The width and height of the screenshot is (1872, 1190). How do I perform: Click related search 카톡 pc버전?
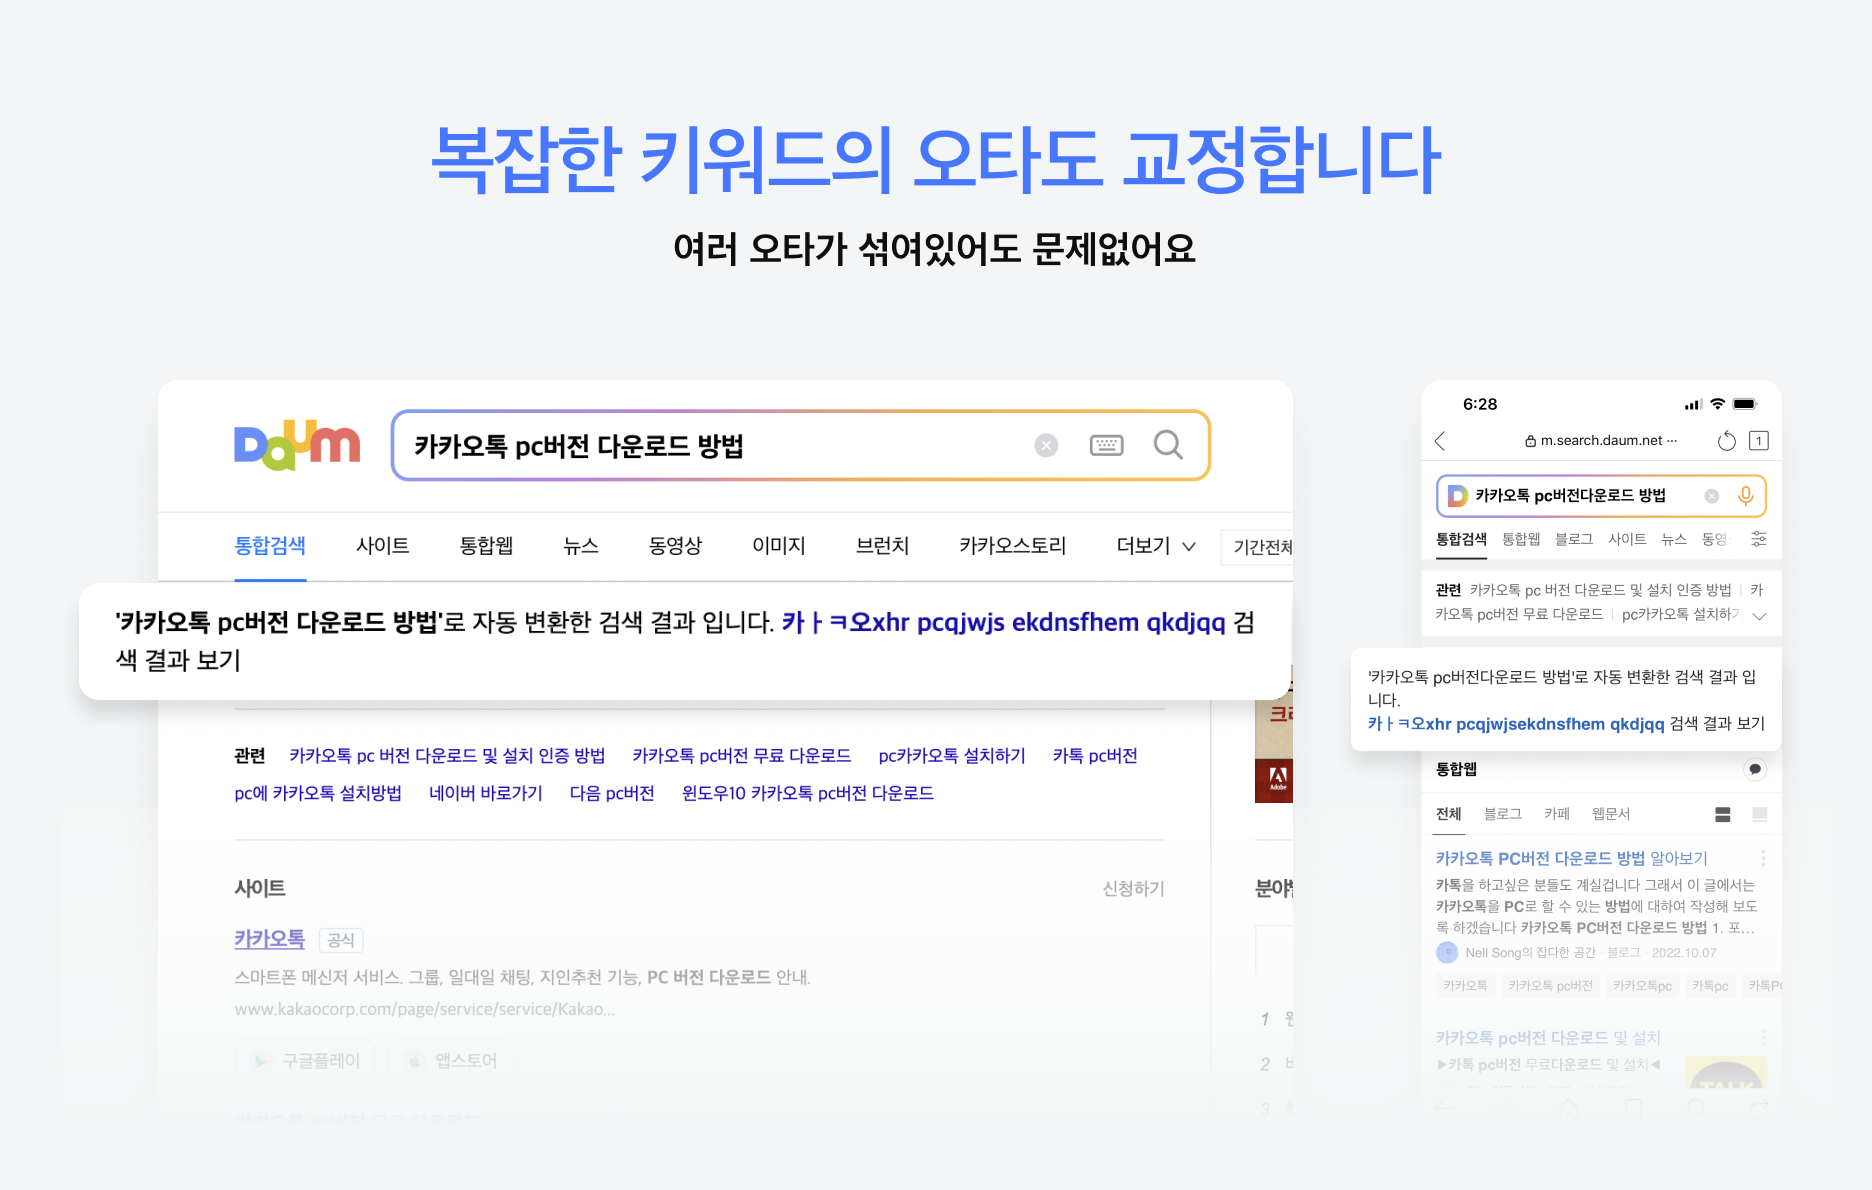[1095, 756]
